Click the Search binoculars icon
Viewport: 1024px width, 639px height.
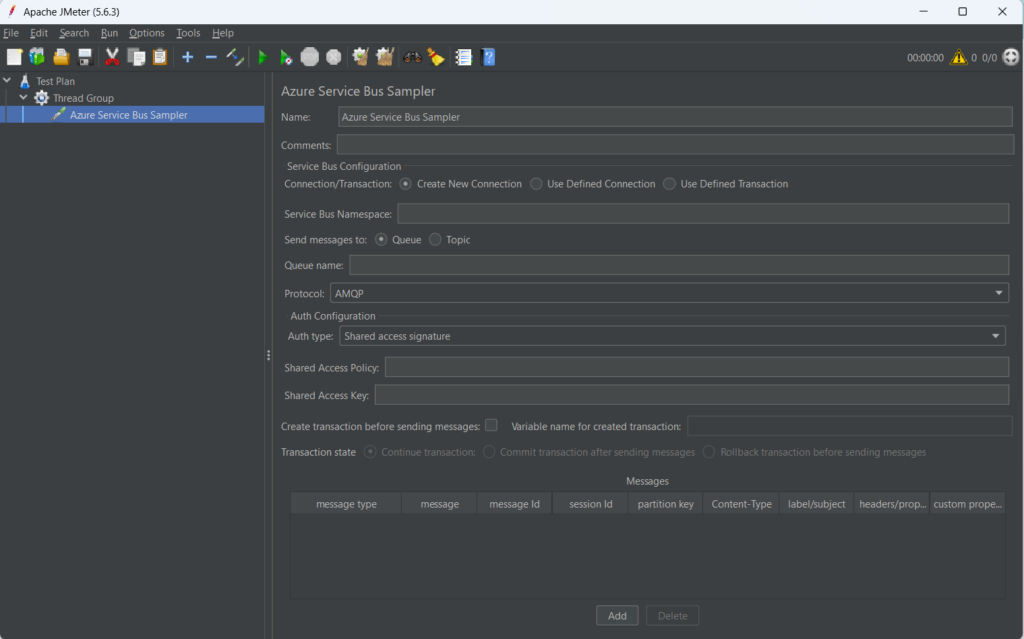coord(411,58)
